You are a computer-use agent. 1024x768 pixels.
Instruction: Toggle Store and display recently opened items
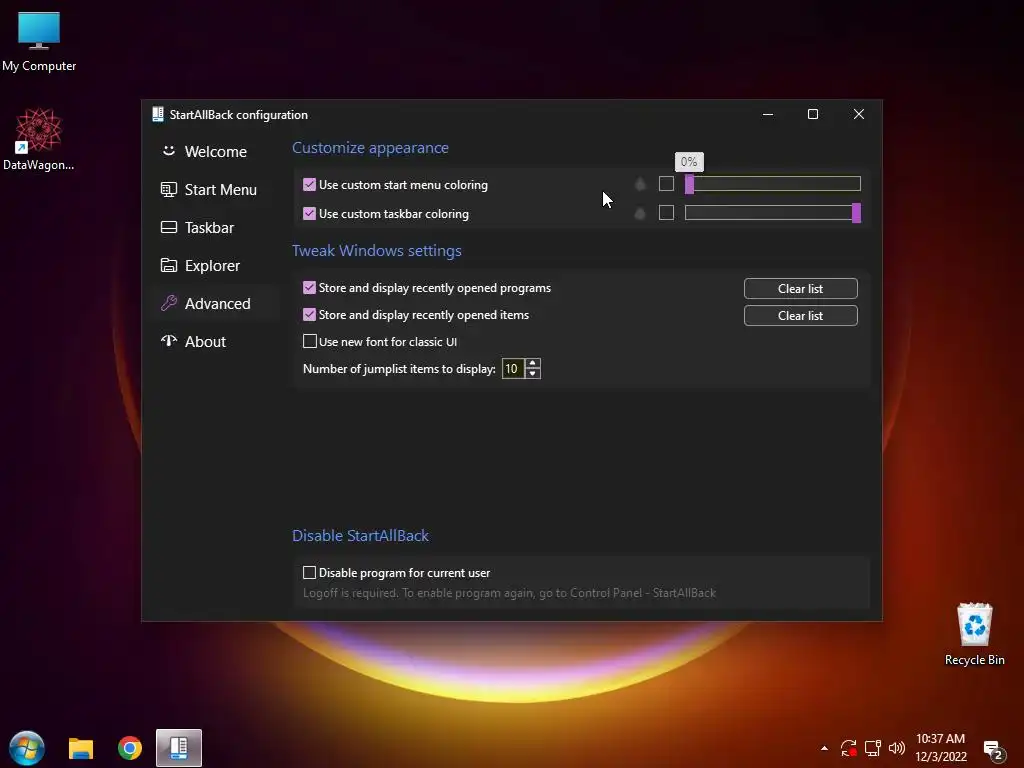click(x=310, y=314)
